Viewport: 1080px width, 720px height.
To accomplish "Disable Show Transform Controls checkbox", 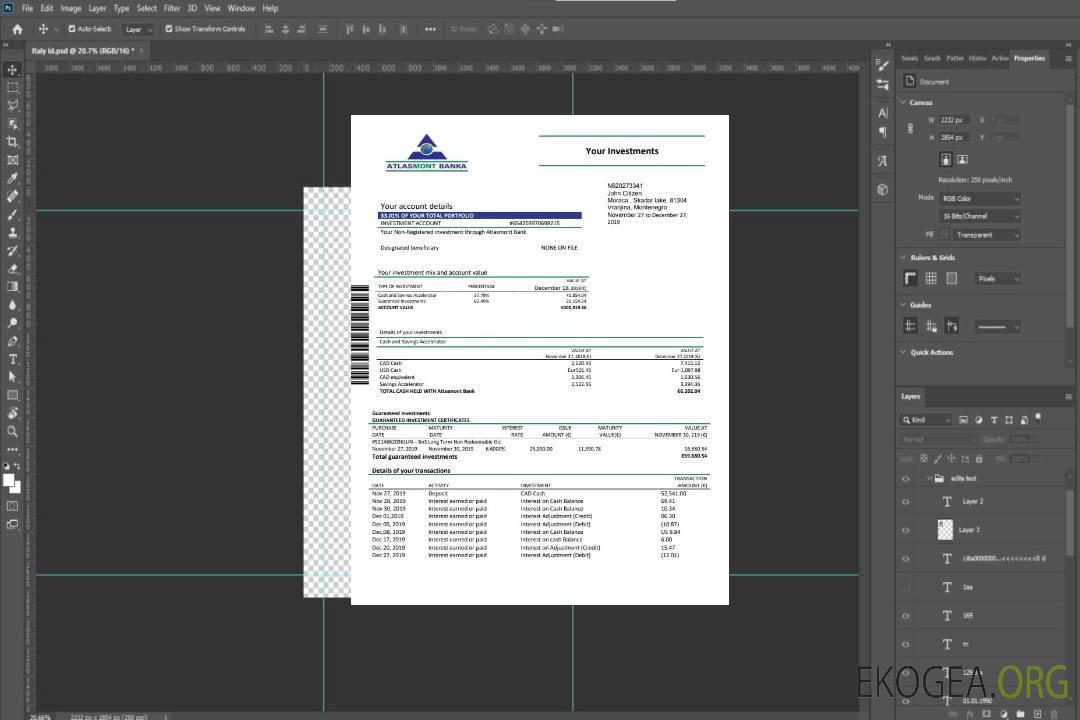I will click(x=169, y=29).
